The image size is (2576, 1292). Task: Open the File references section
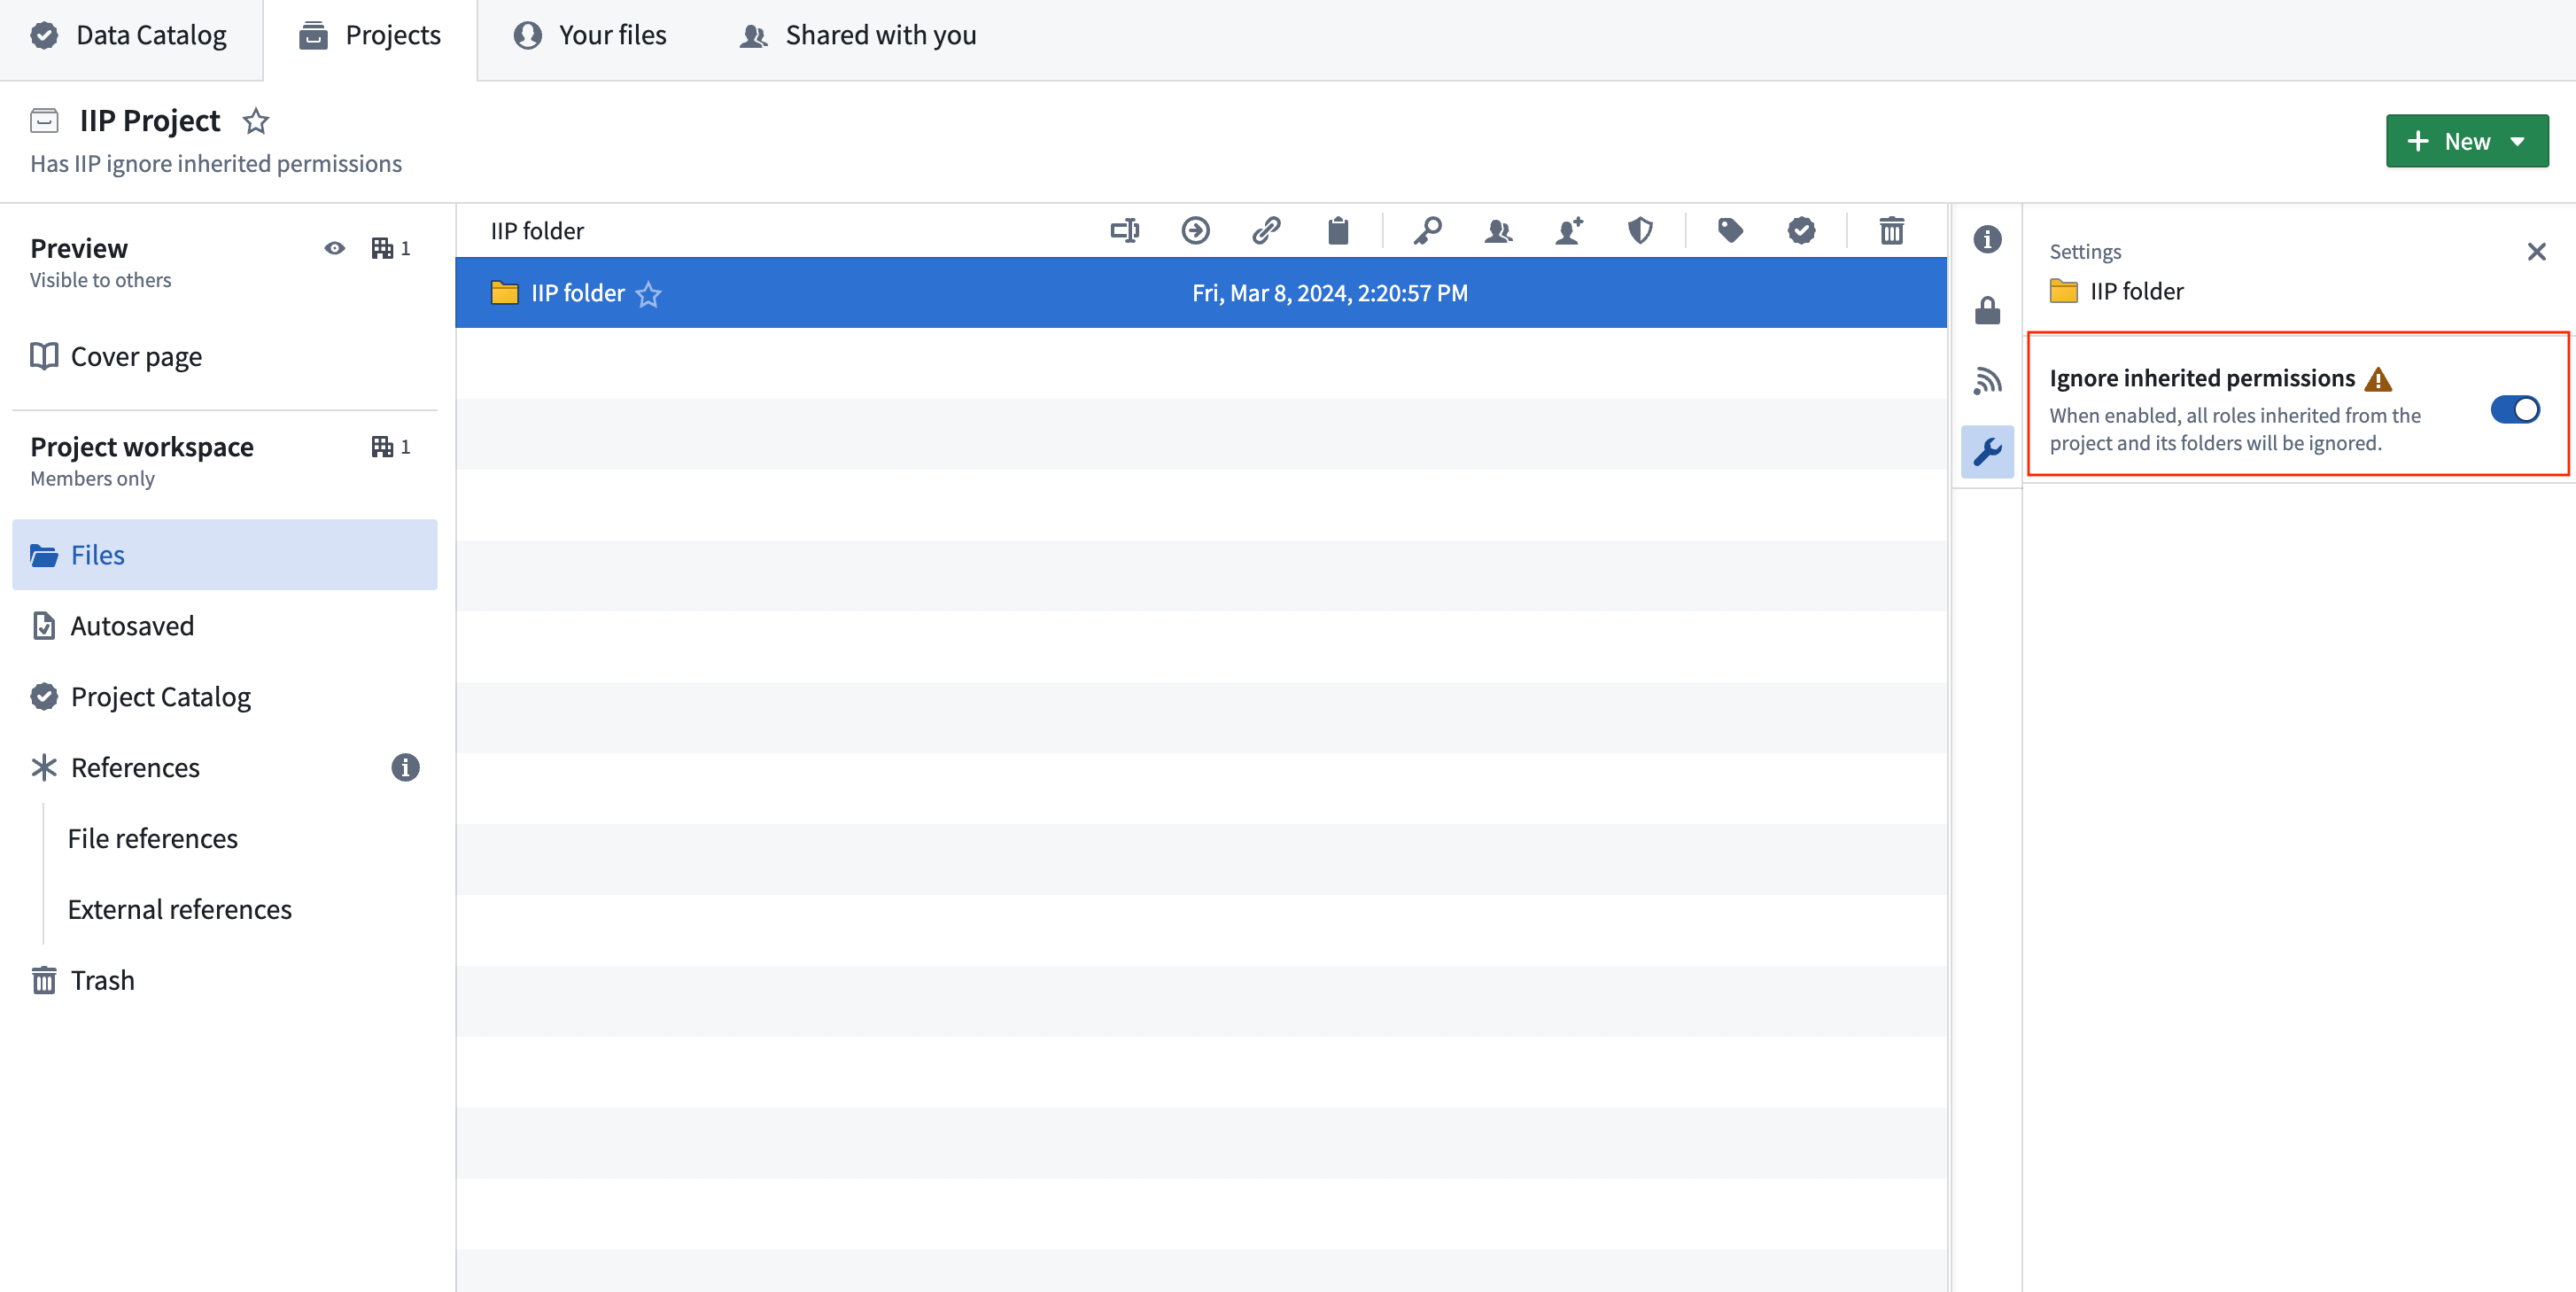point(153,836)
